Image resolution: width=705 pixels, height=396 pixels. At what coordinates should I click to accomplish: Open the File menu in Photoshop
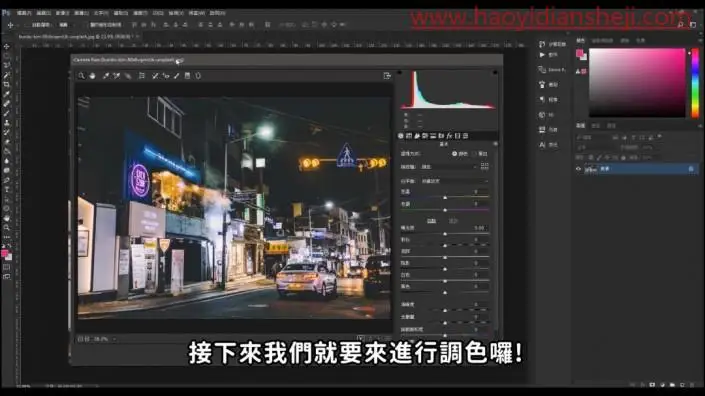[24, 13]
